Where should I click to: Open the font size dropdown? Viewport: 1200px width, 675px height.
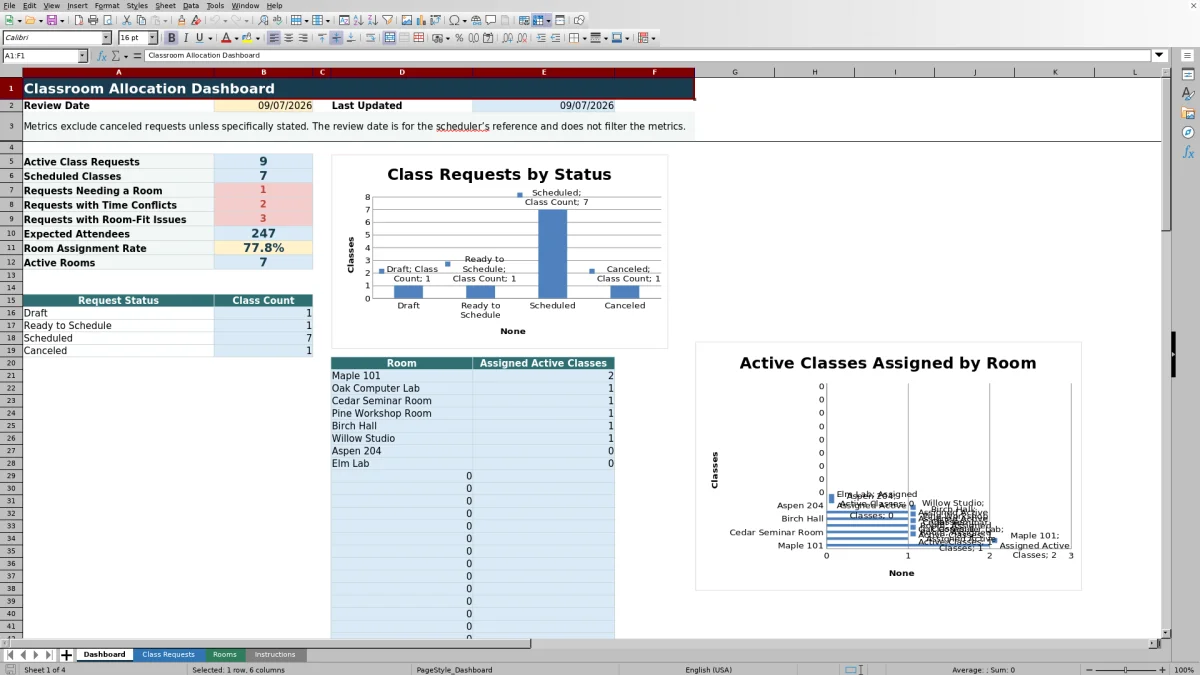(x=153, y=38)
